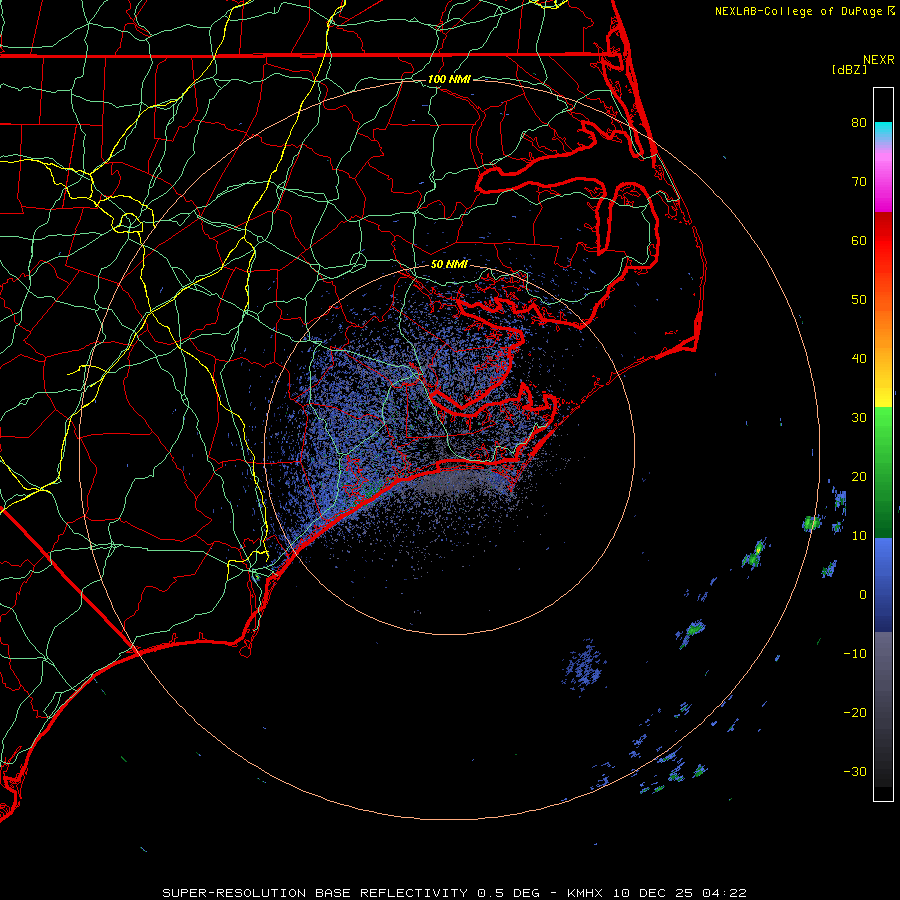Click the 30 dBZ scale value
900x900 pixels.
click(x=859, y=418)
